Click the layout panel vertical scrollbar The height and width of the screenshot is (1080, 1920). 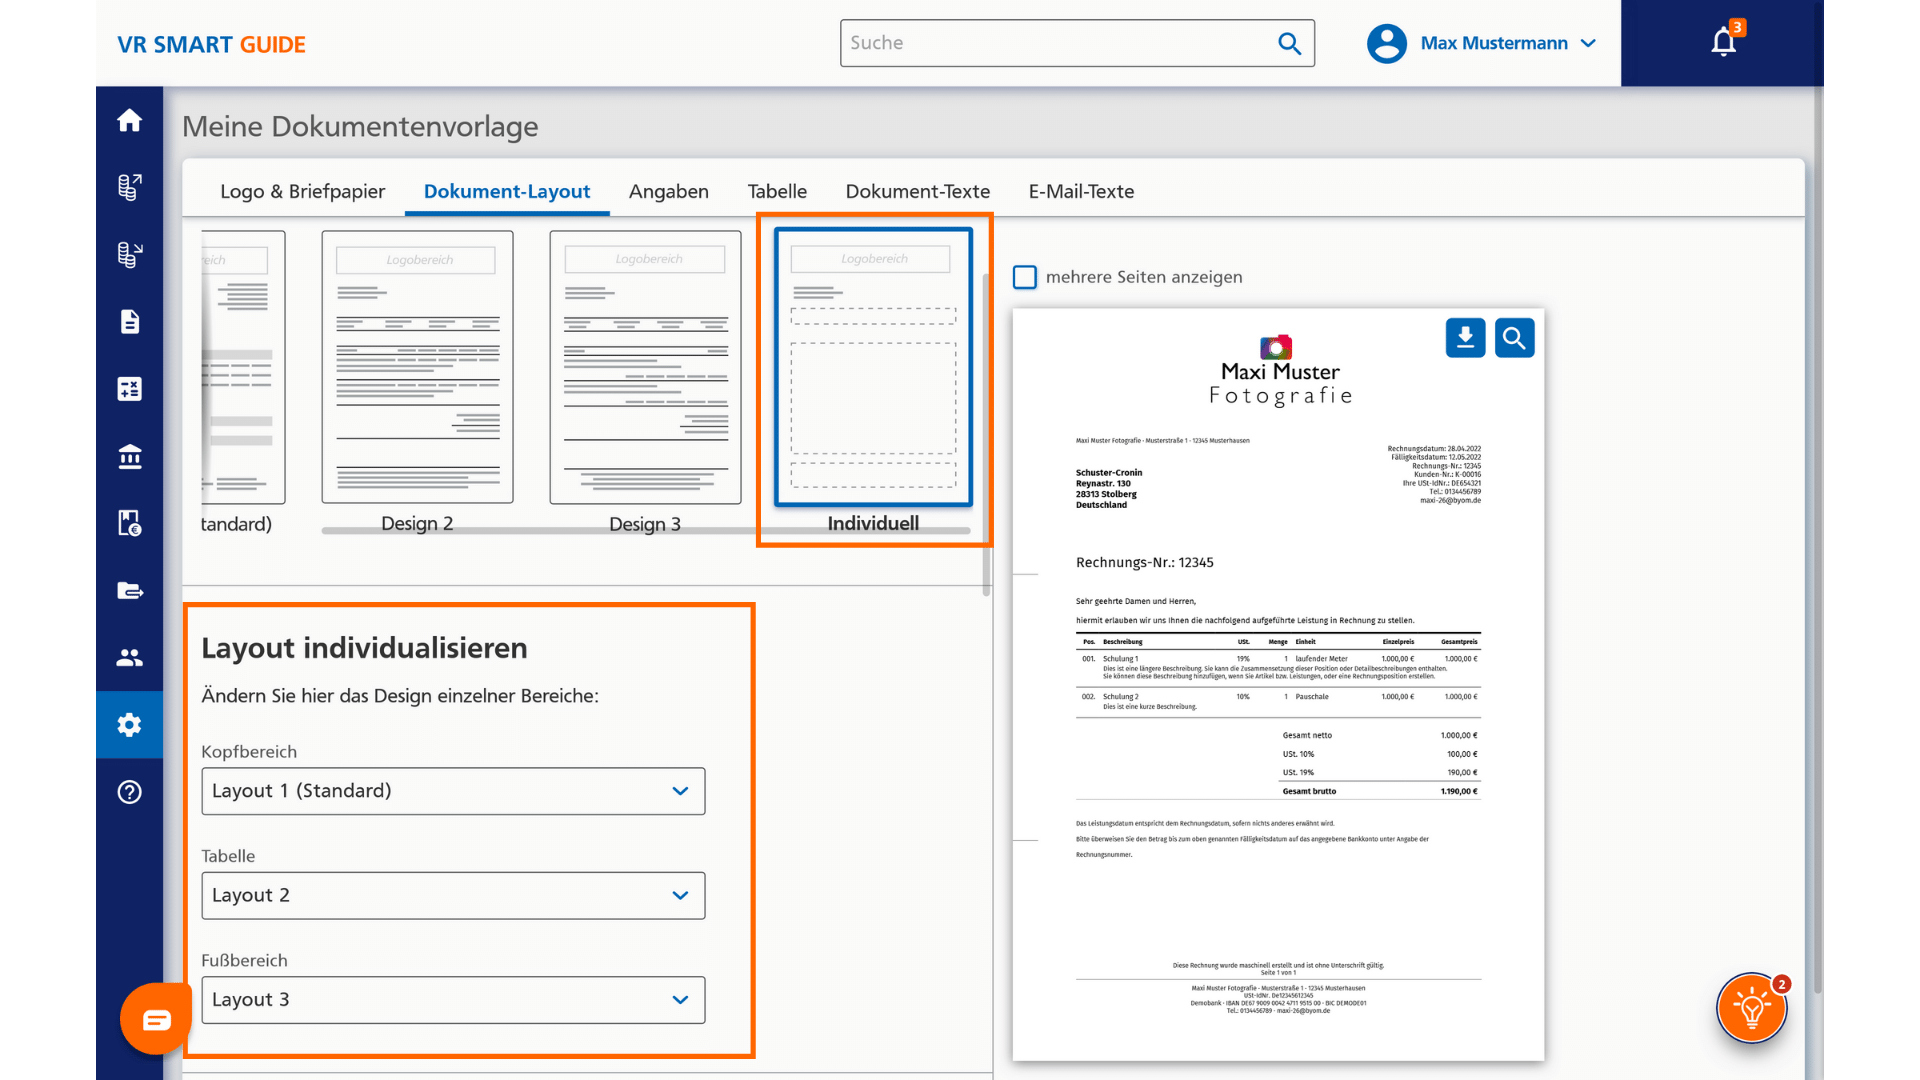coord(986,435)
